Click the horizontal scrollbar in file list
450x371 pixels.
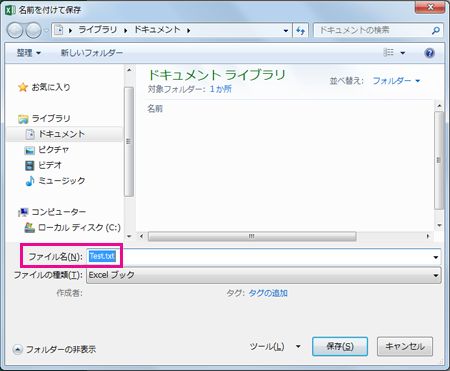(x=252, y=236)
